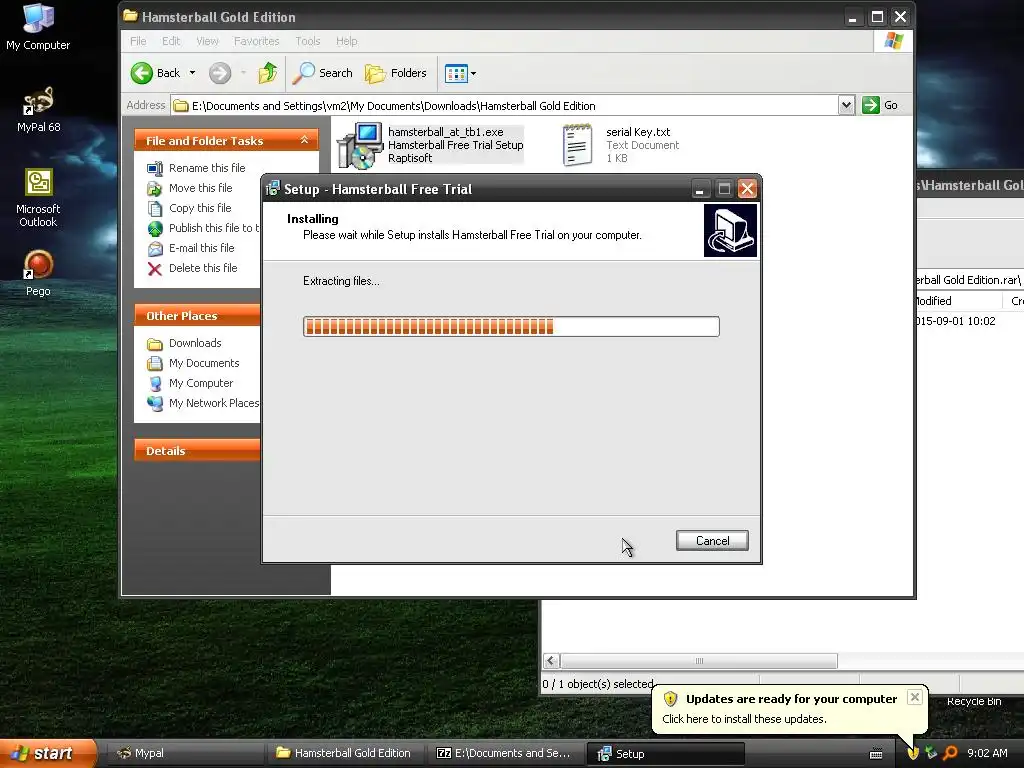Click Updates are ready balloon message
The width and height of the screenshot is (1024, 768).
coord(791,699)
